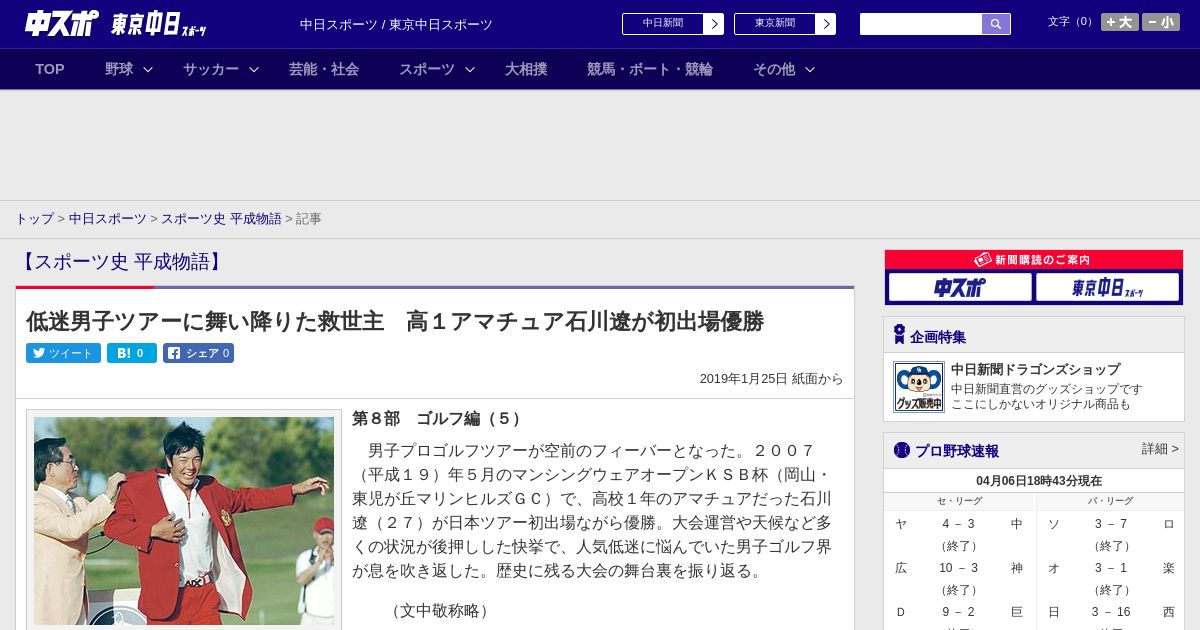
Task: Bookmark article with Hatena B! button
Action: pos(132,353)
